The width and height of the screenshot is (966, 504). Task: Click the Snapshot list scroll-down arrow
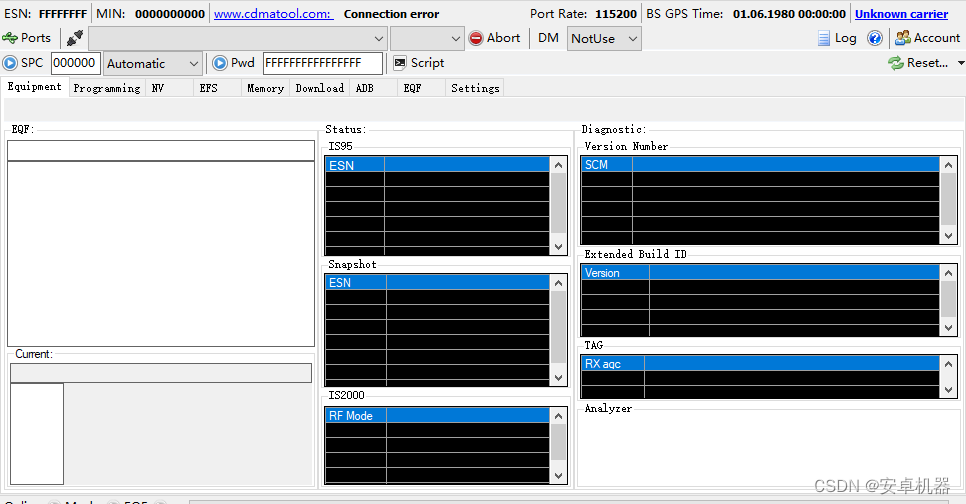(558, 378)
